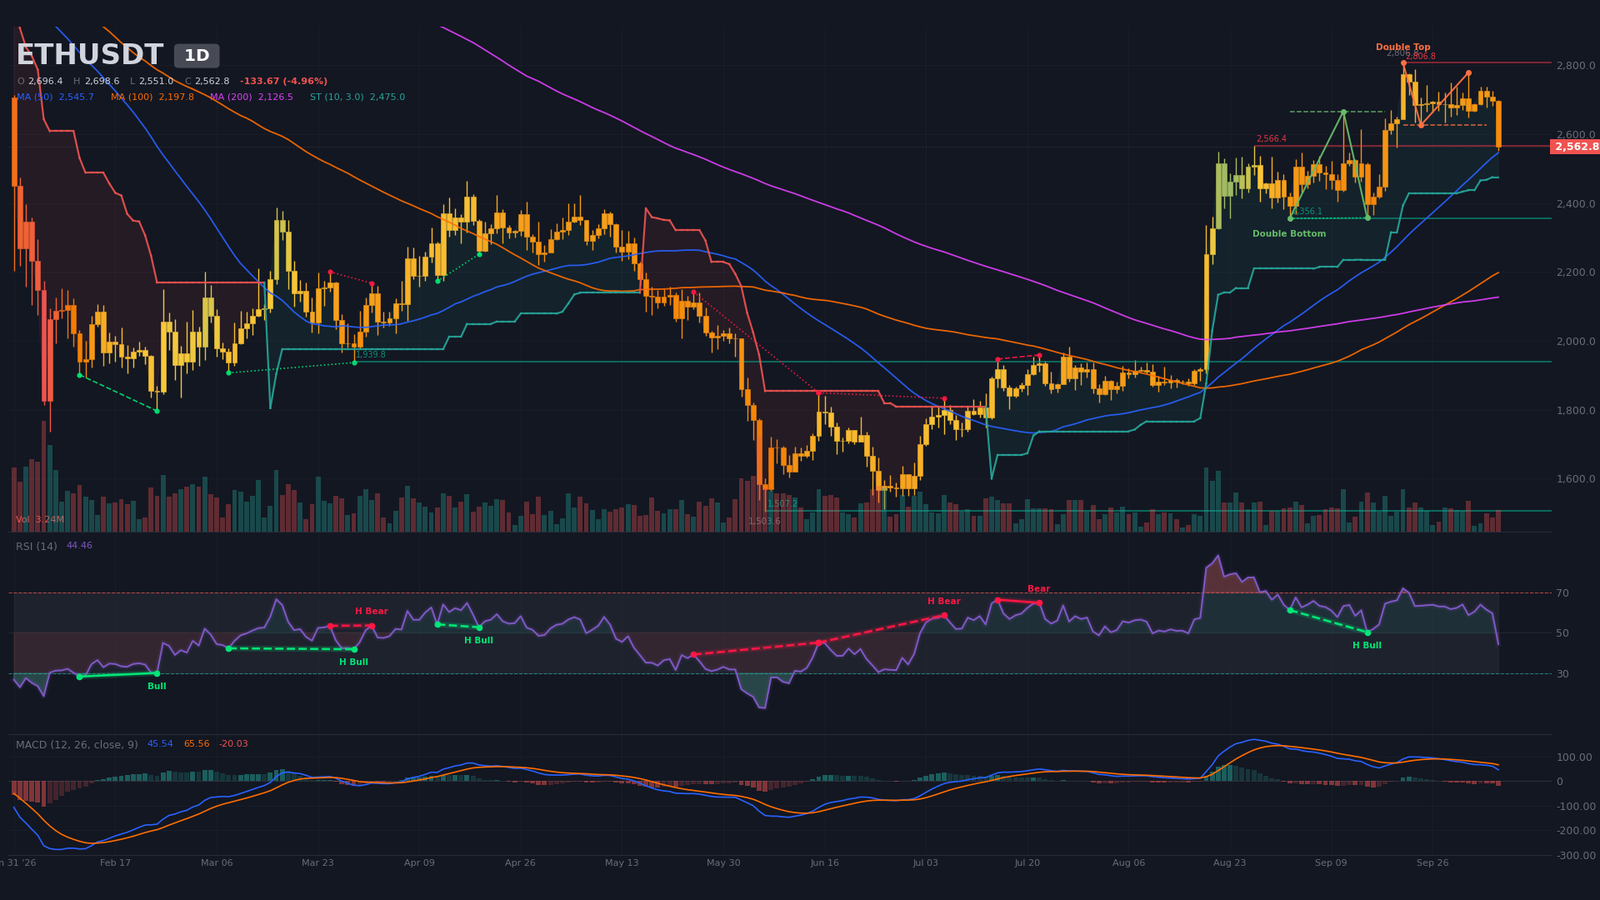Click the MA 100 value 2,197.8

tap(176, 97)
